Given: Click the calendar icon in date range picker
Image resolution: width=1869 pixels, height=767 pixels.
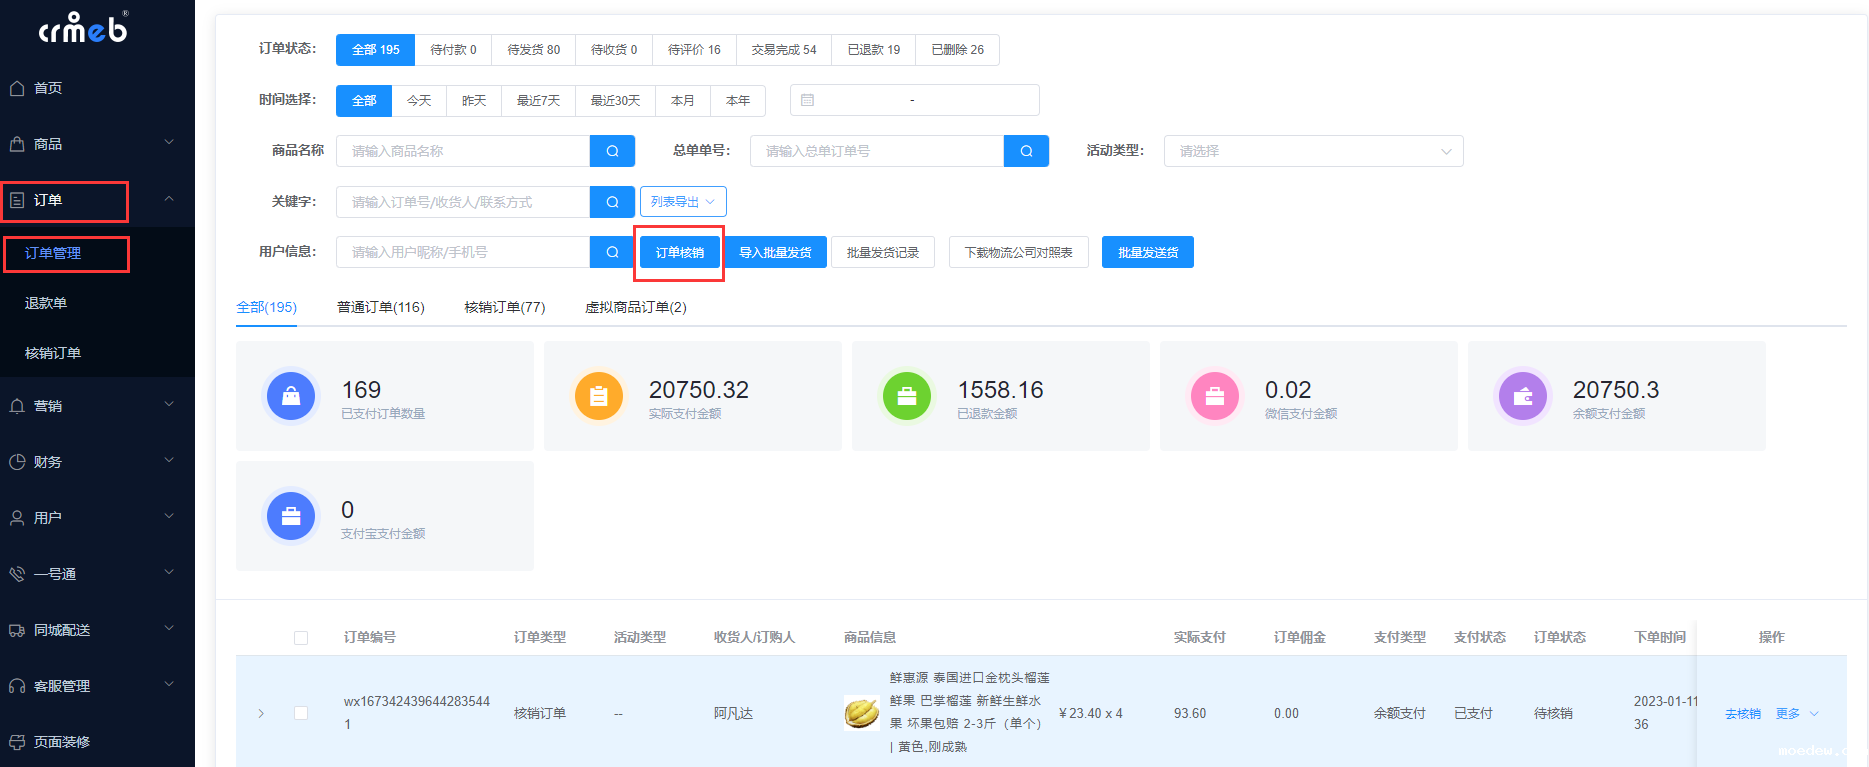Looking at the screenshot, I should [x=808, y=100].
